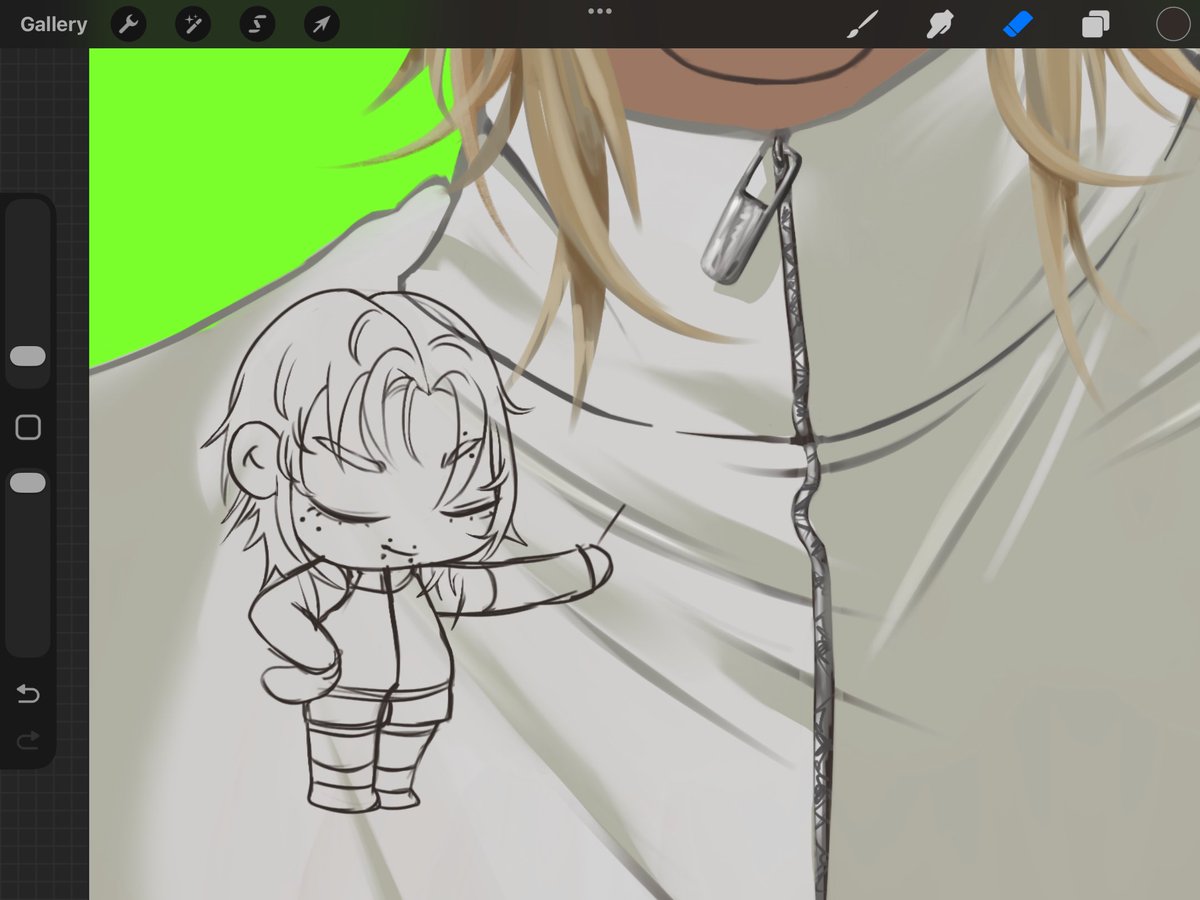Redo the last undone action
Screen dimensions: 1200x900
(28, 740)
